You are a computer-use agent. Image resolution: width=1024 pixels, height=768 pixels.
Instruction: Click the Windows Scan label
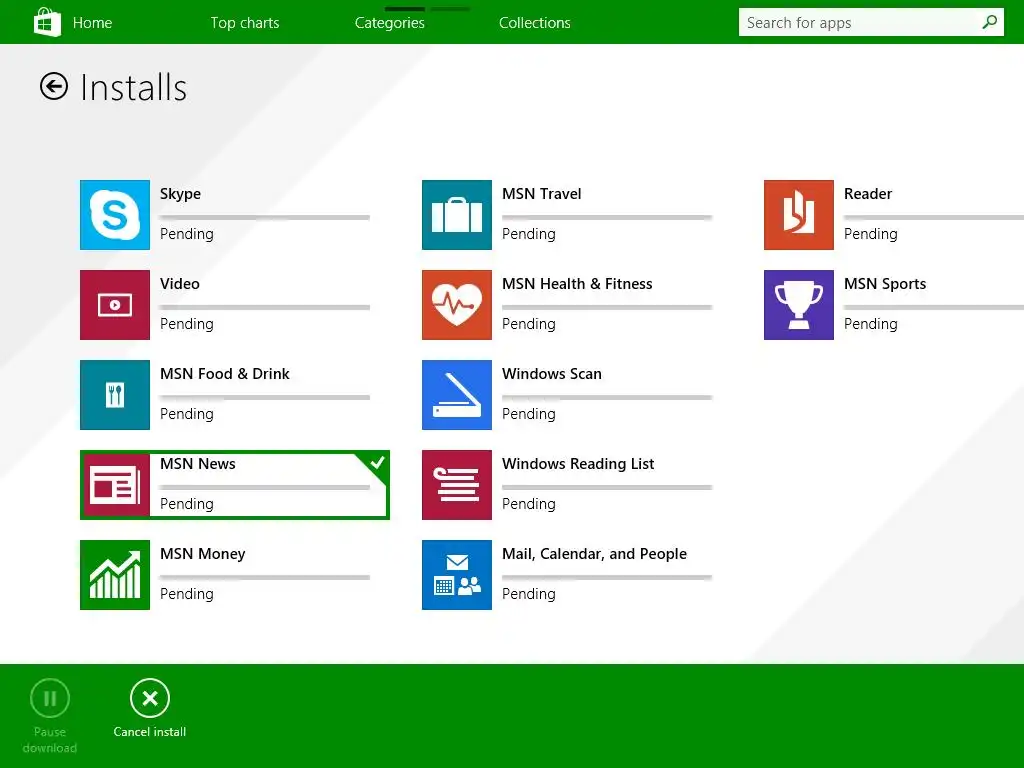click(x=552, y=374)
